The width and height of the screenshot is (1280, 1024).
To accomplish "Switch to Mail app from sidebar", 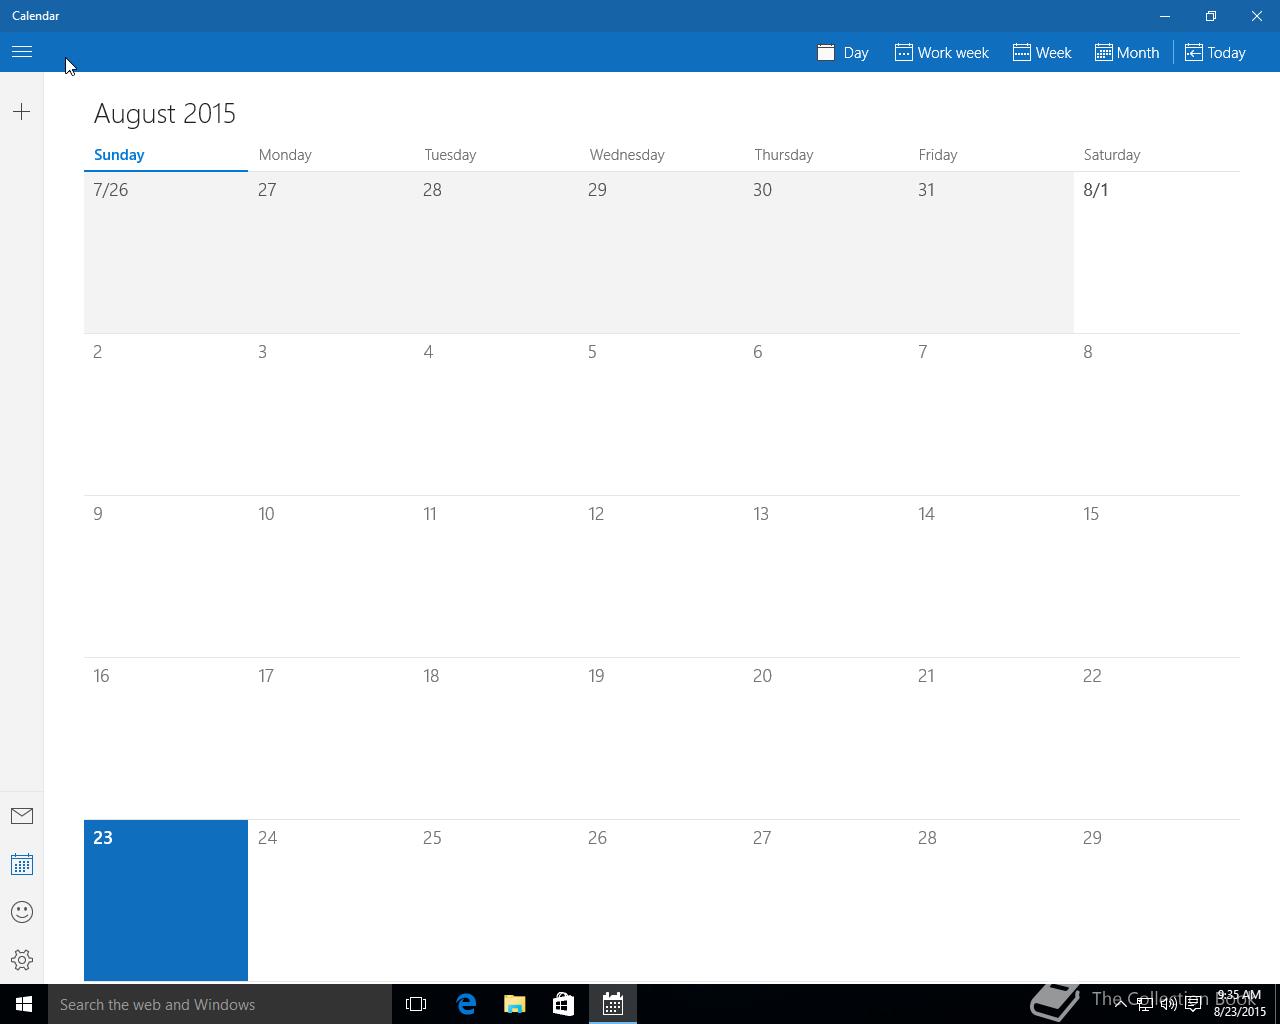I will point(22,816).
